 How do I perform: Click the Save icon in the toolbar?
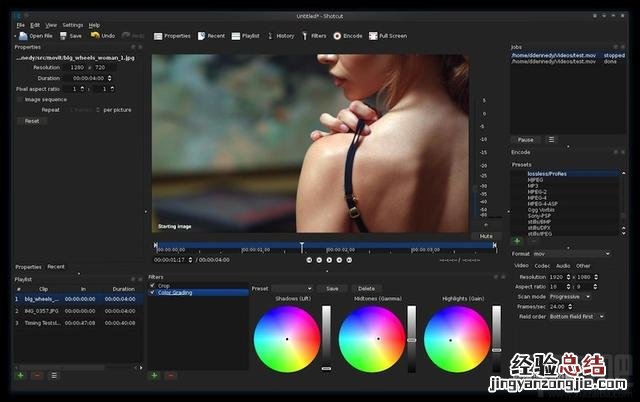[x=64, y=35]
